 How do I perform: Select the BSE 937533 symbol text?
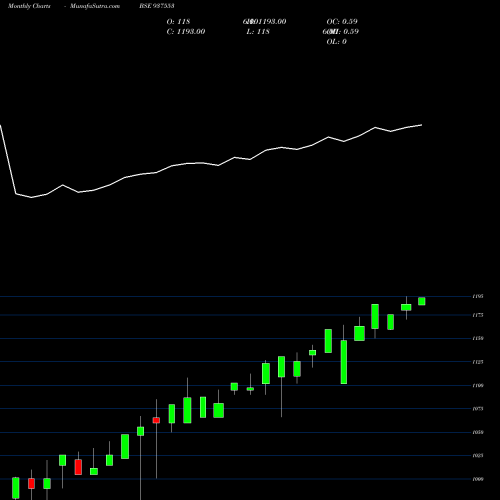(x=157, y=6)
